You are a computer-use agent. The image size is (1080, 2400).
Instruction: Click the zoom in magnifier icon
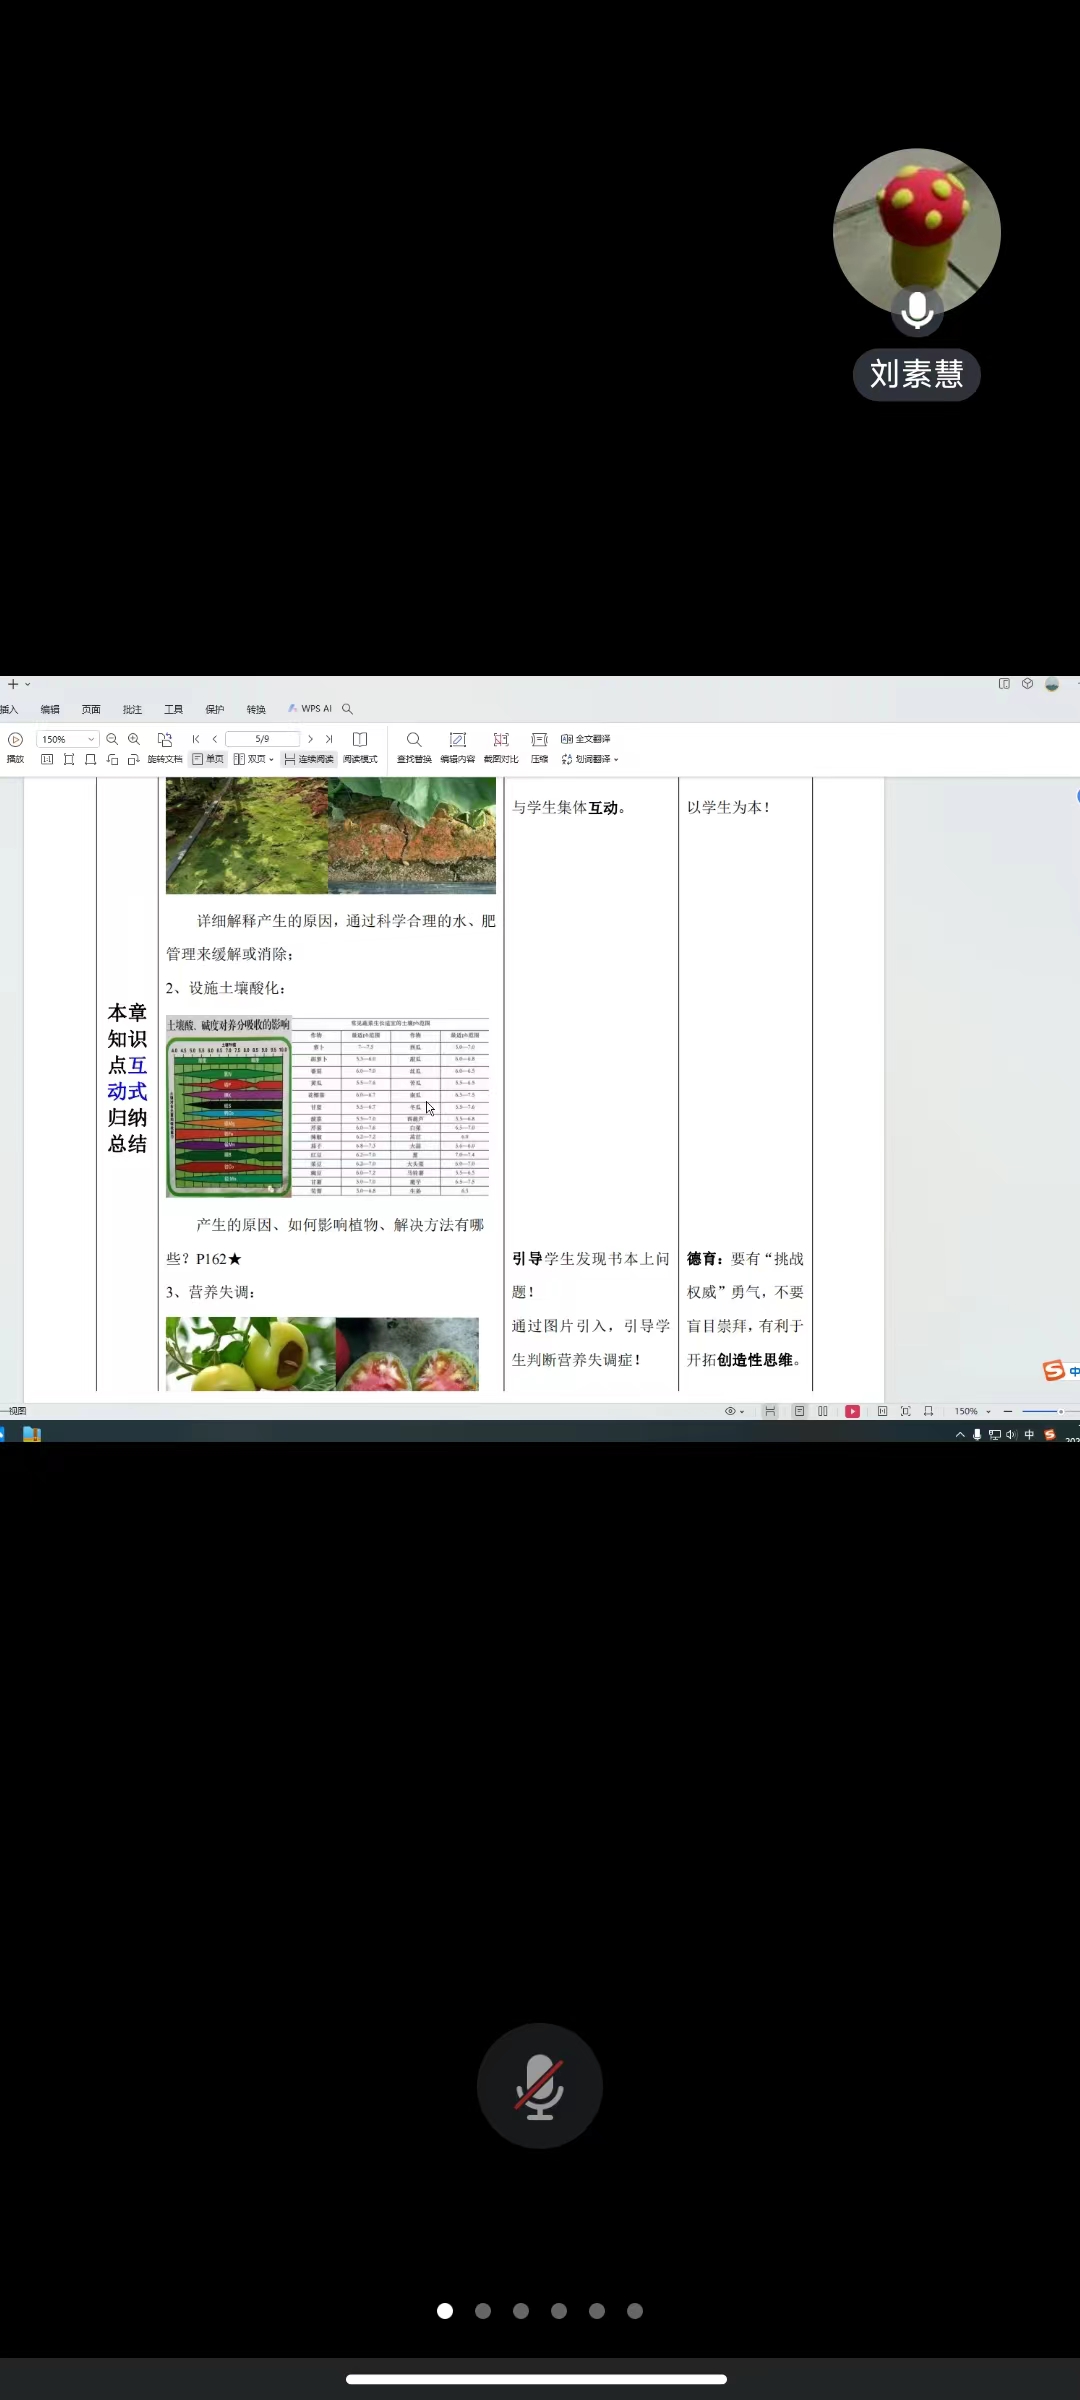134,739
